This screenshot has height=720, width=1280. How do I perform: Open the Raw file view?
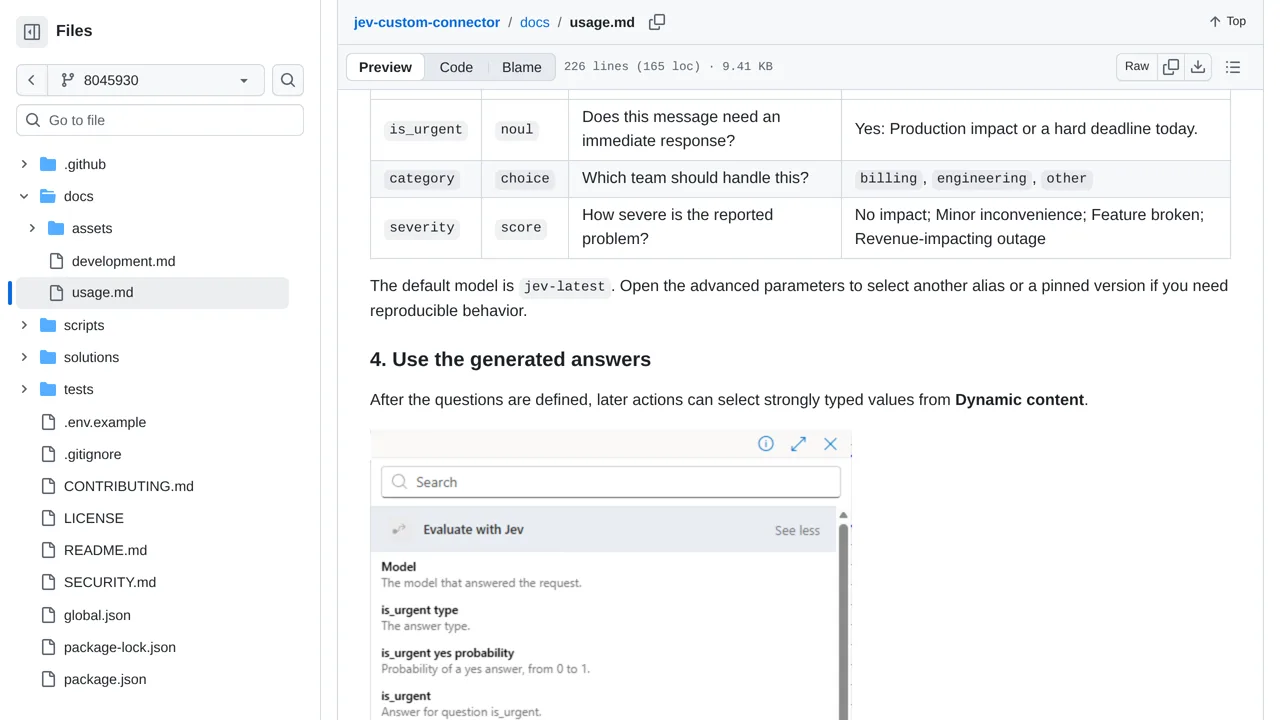pos(1137,67)
